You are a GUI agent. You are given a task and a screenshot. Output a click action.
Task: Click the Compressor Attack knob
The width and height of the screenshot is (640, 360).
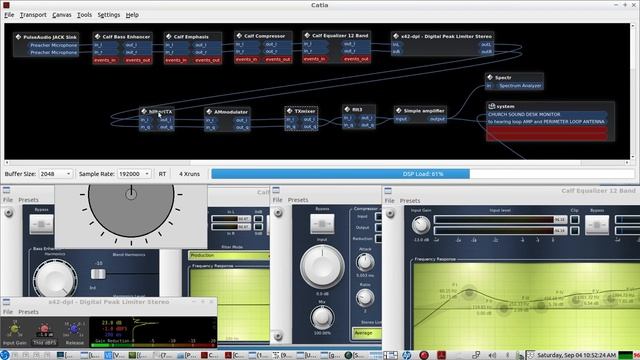tap(365, 262)
